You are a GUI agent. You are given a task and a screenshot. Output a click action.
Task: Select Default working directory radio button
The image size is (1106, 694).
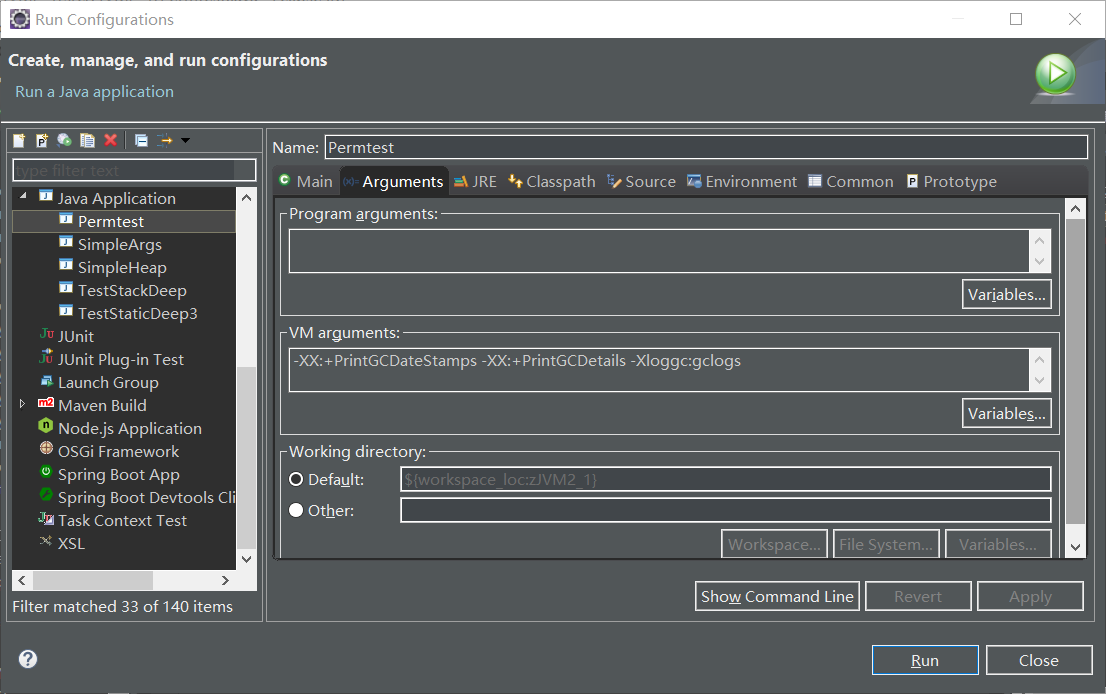(x=296, y=480)
